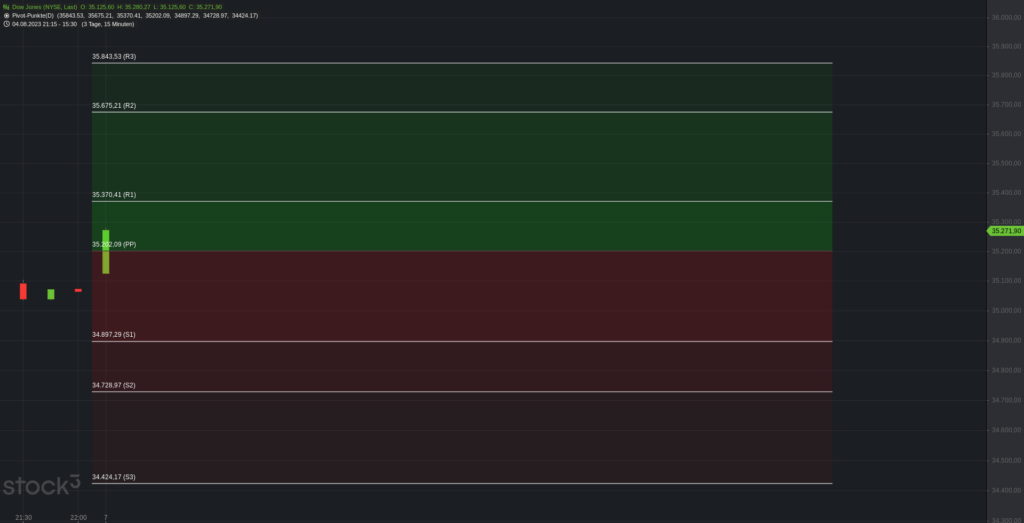This screenshot has width=1024, height=523.
Task: Click the 35.202,09 (PP) pivot point label
Action: (x=114, y=244)
